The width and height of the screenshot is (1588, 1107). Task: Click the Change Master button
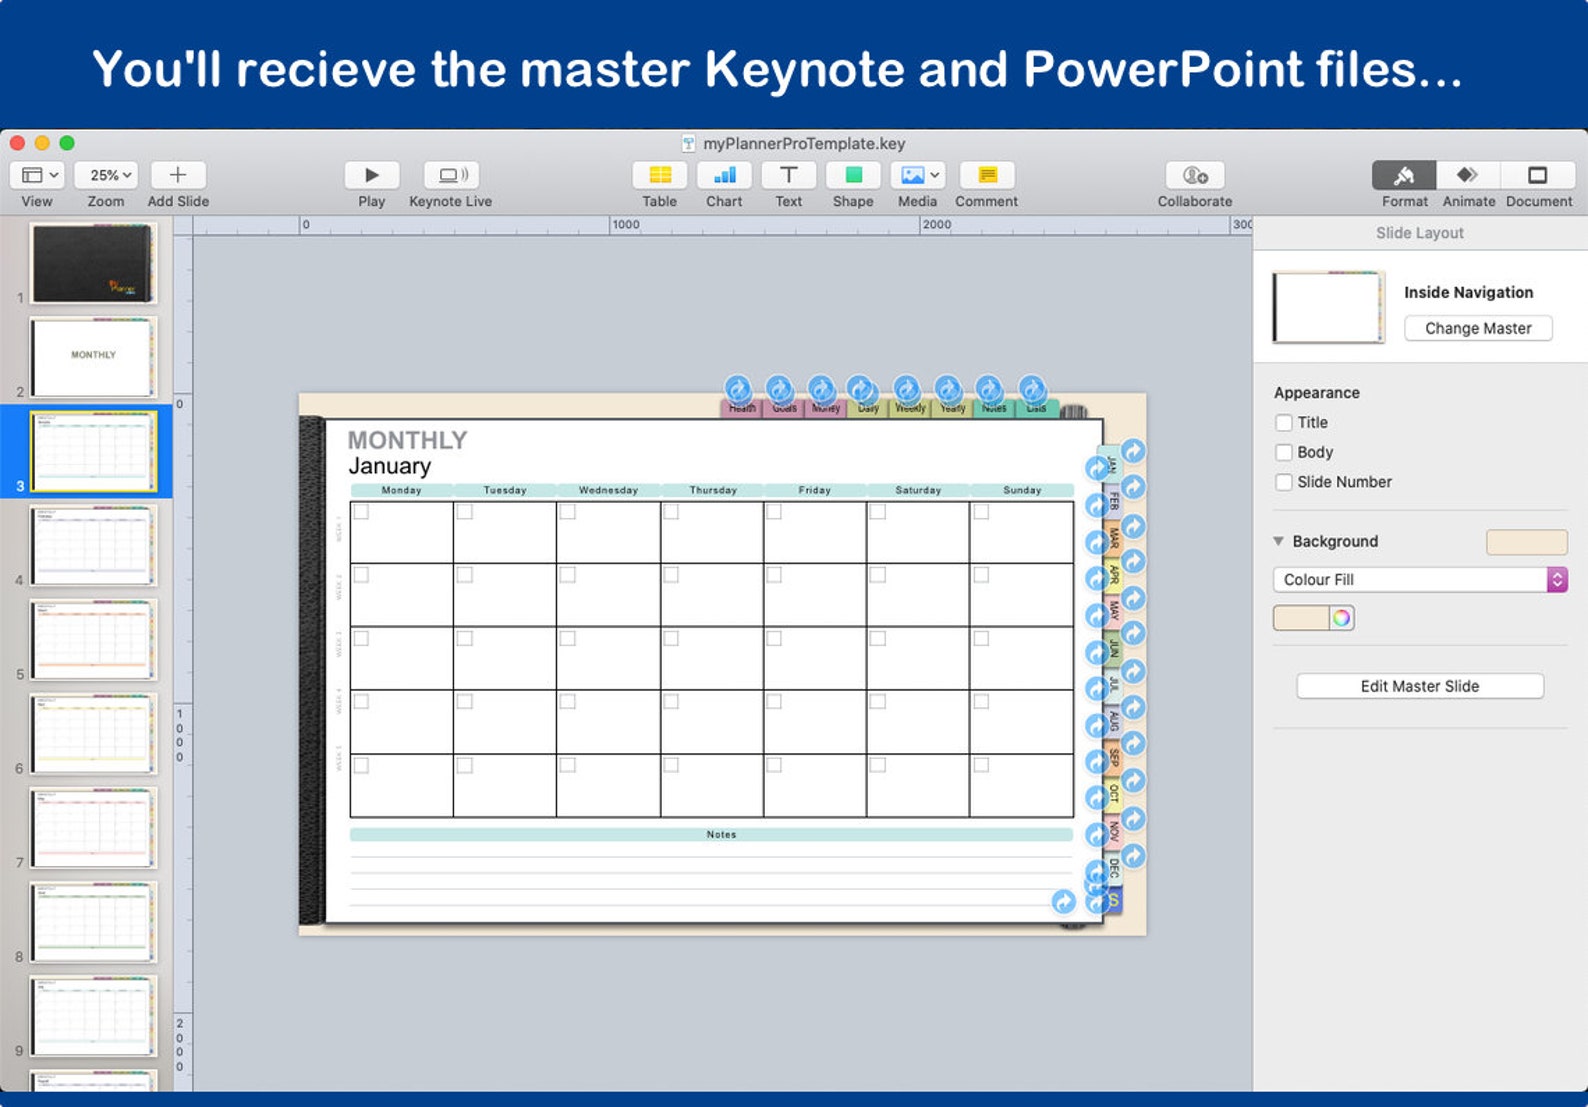click(x=1478, y=328)
